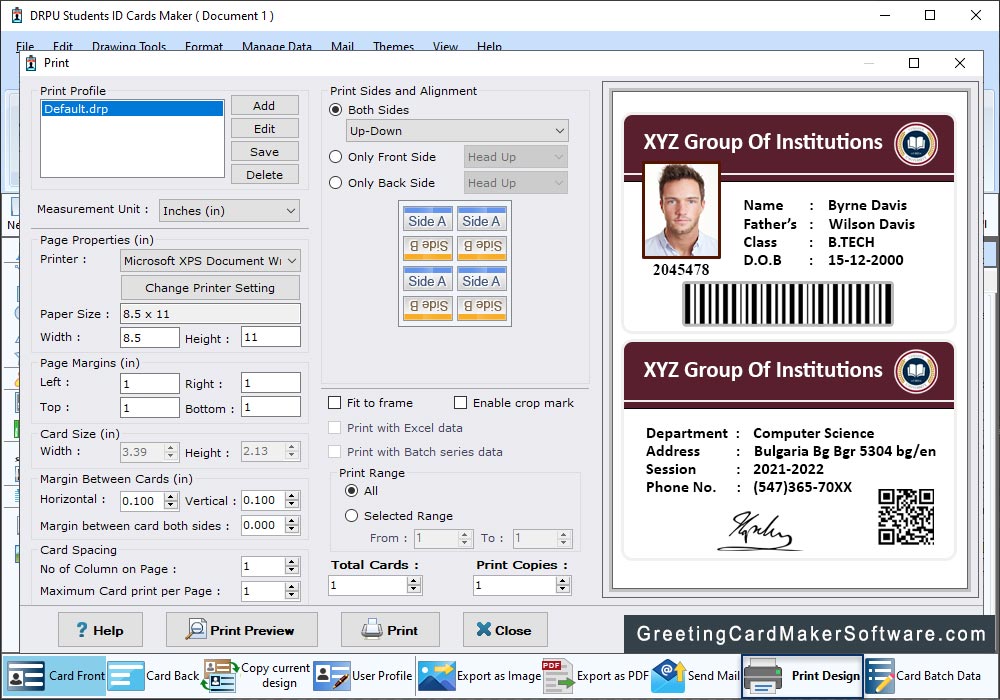This screenshot has height=700, width=1000.
Task: Click the Send Mail icon
Action: 668,676
